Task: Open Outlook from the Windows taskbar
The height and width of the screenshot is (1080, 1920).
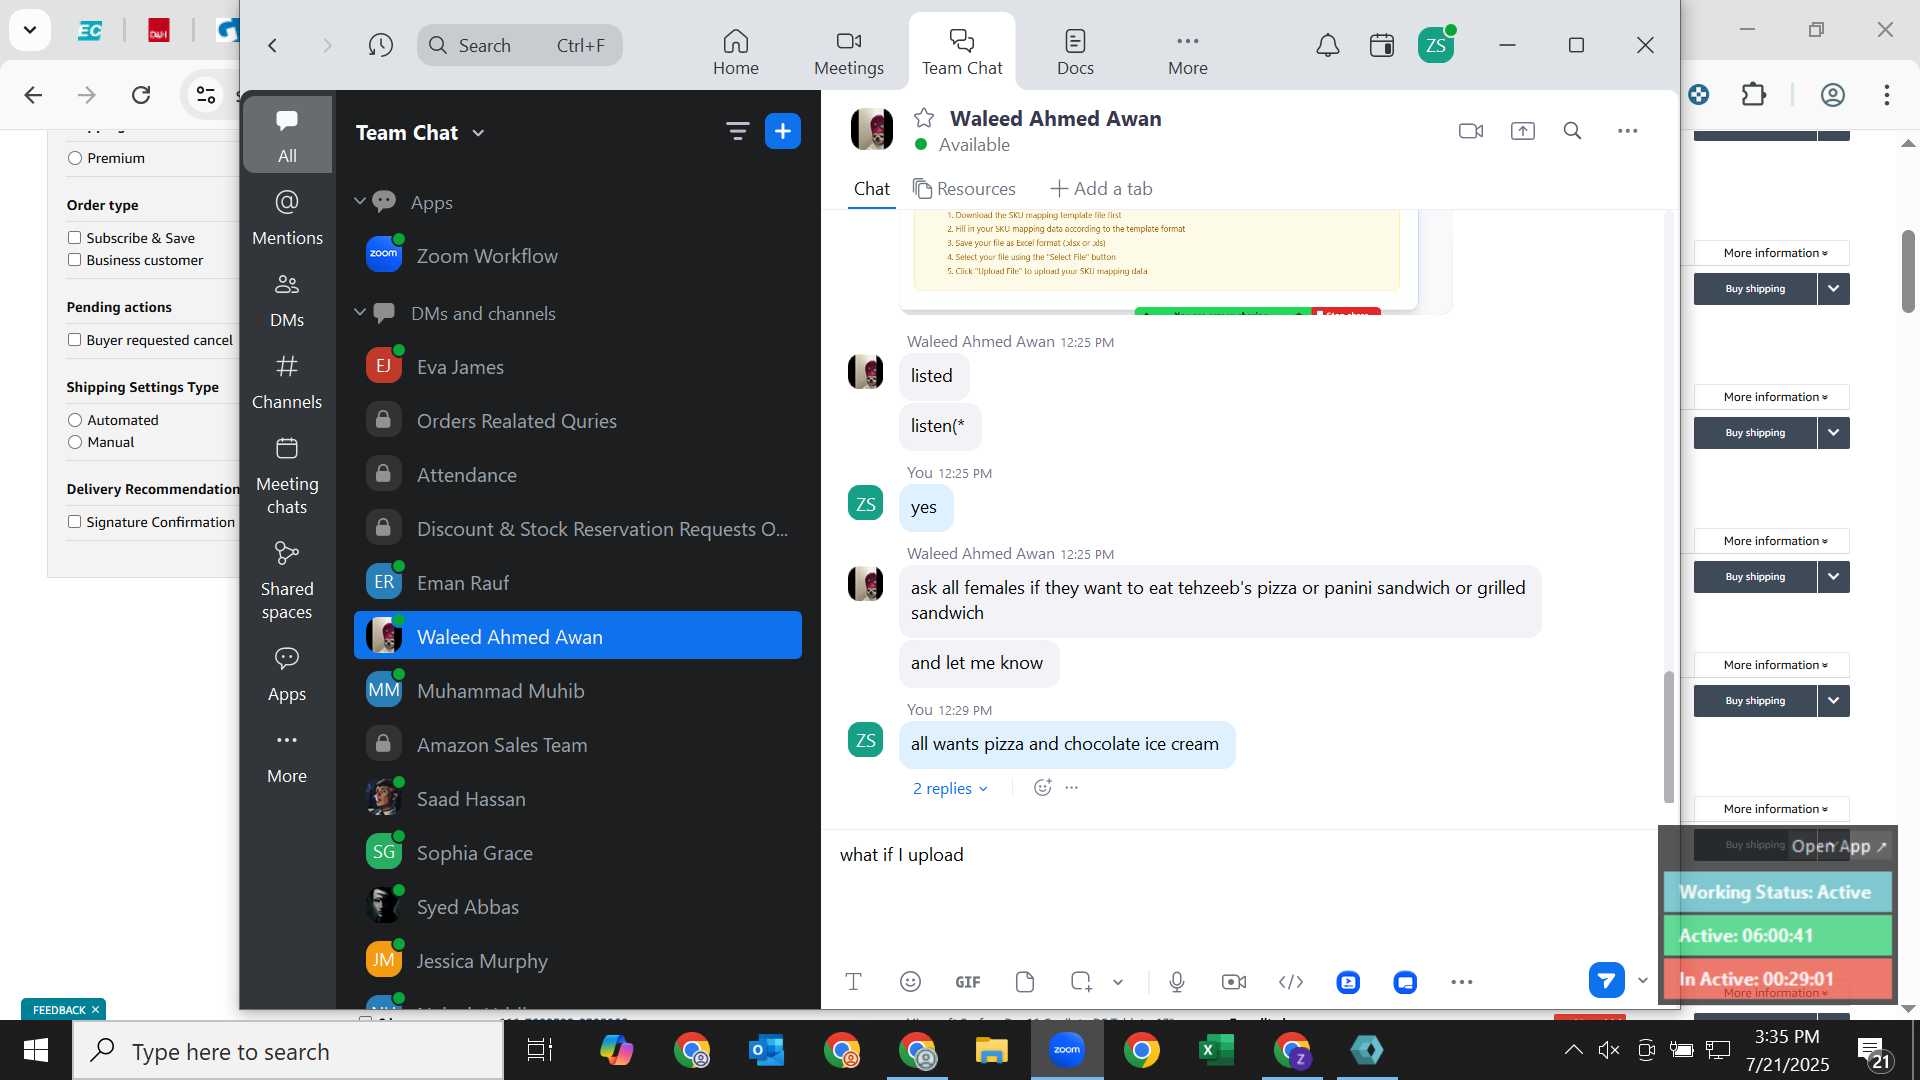Action: click(x=766, y=1050)
